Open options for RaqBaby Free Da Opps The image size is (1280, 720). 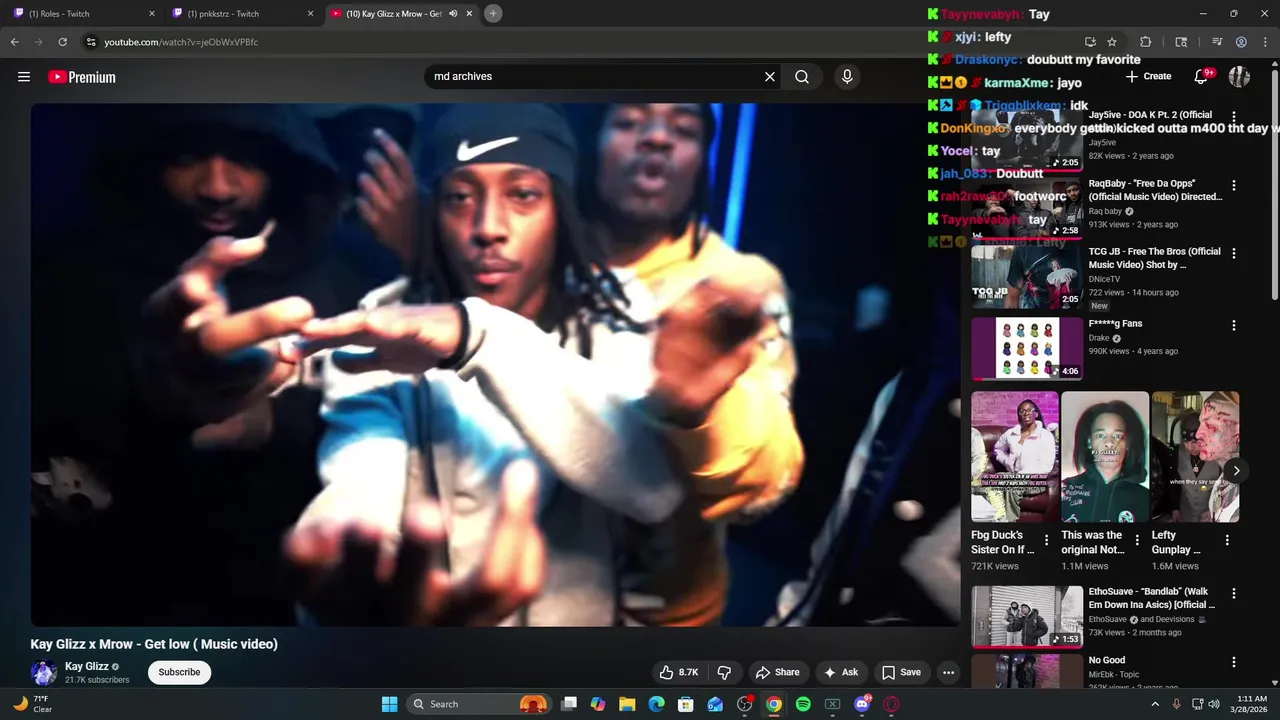1234,186
